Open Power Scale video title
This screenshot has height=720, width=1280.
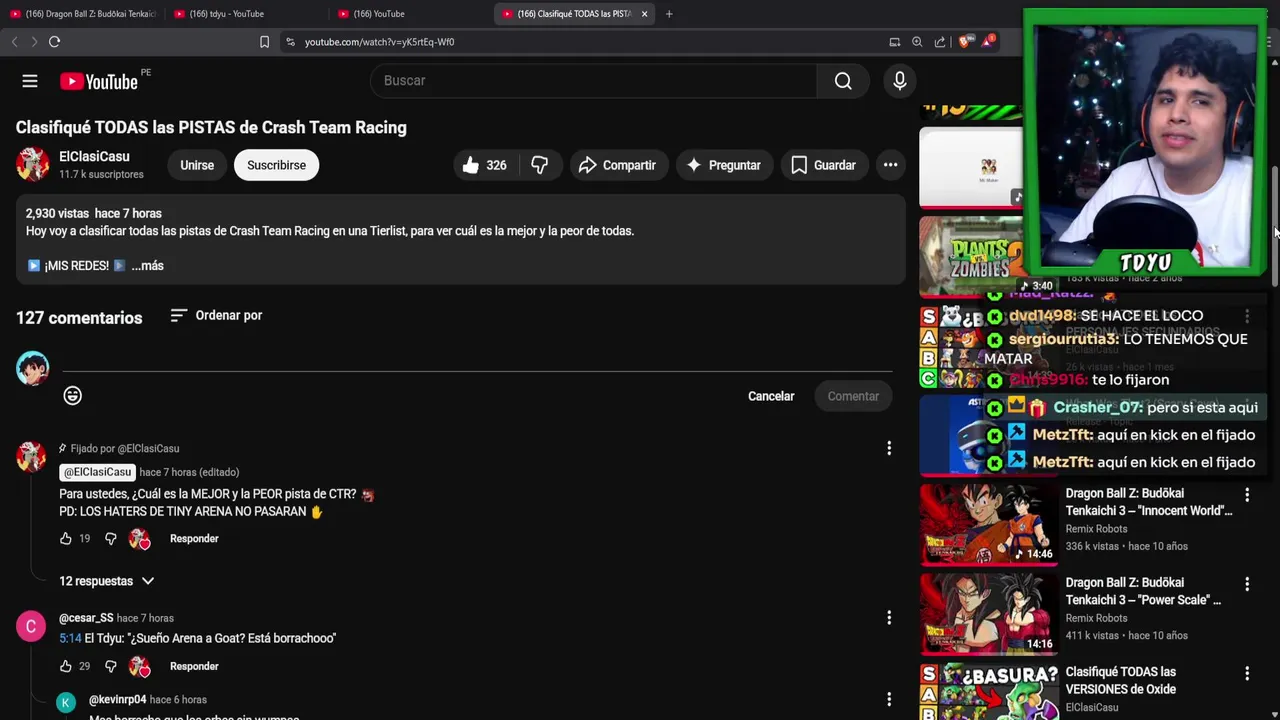(x=1143, y=591)
